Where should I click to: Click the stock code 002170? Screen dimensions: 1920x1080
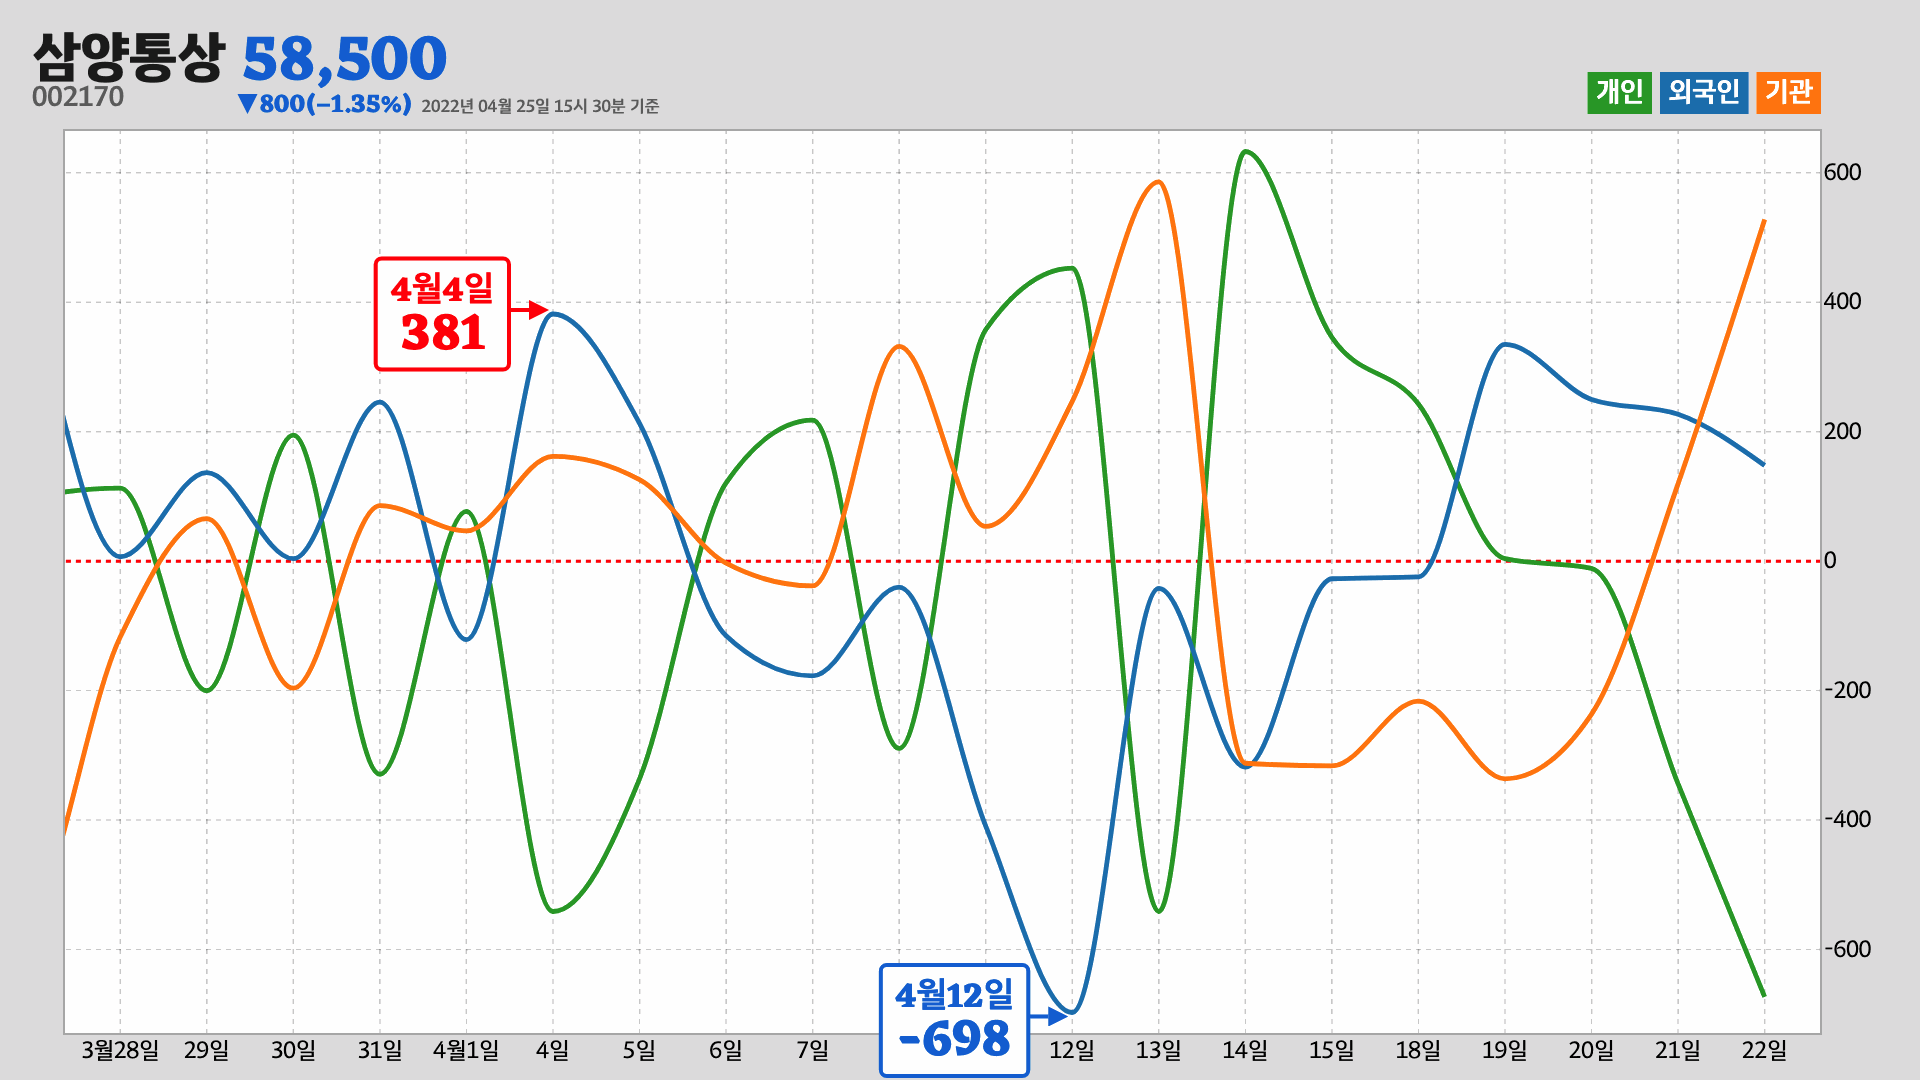[x=78, y=97]
